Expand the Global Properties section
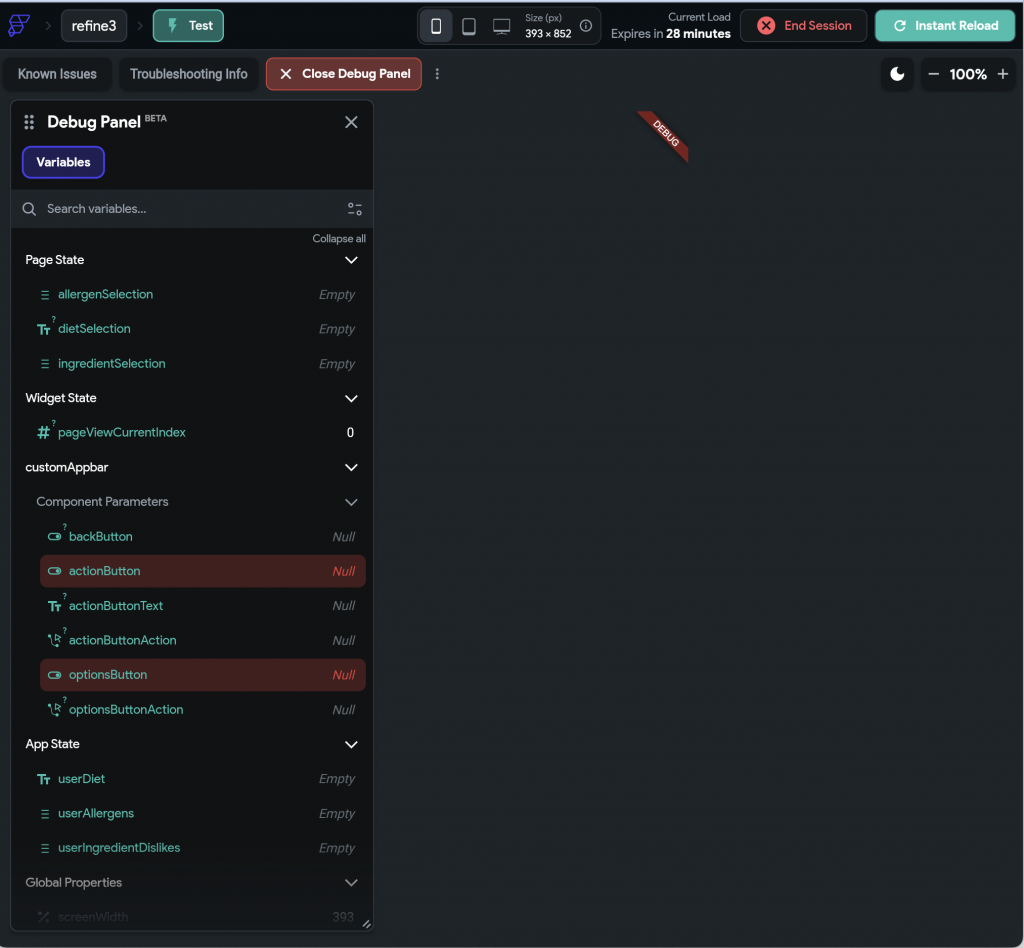 point(351,883)
